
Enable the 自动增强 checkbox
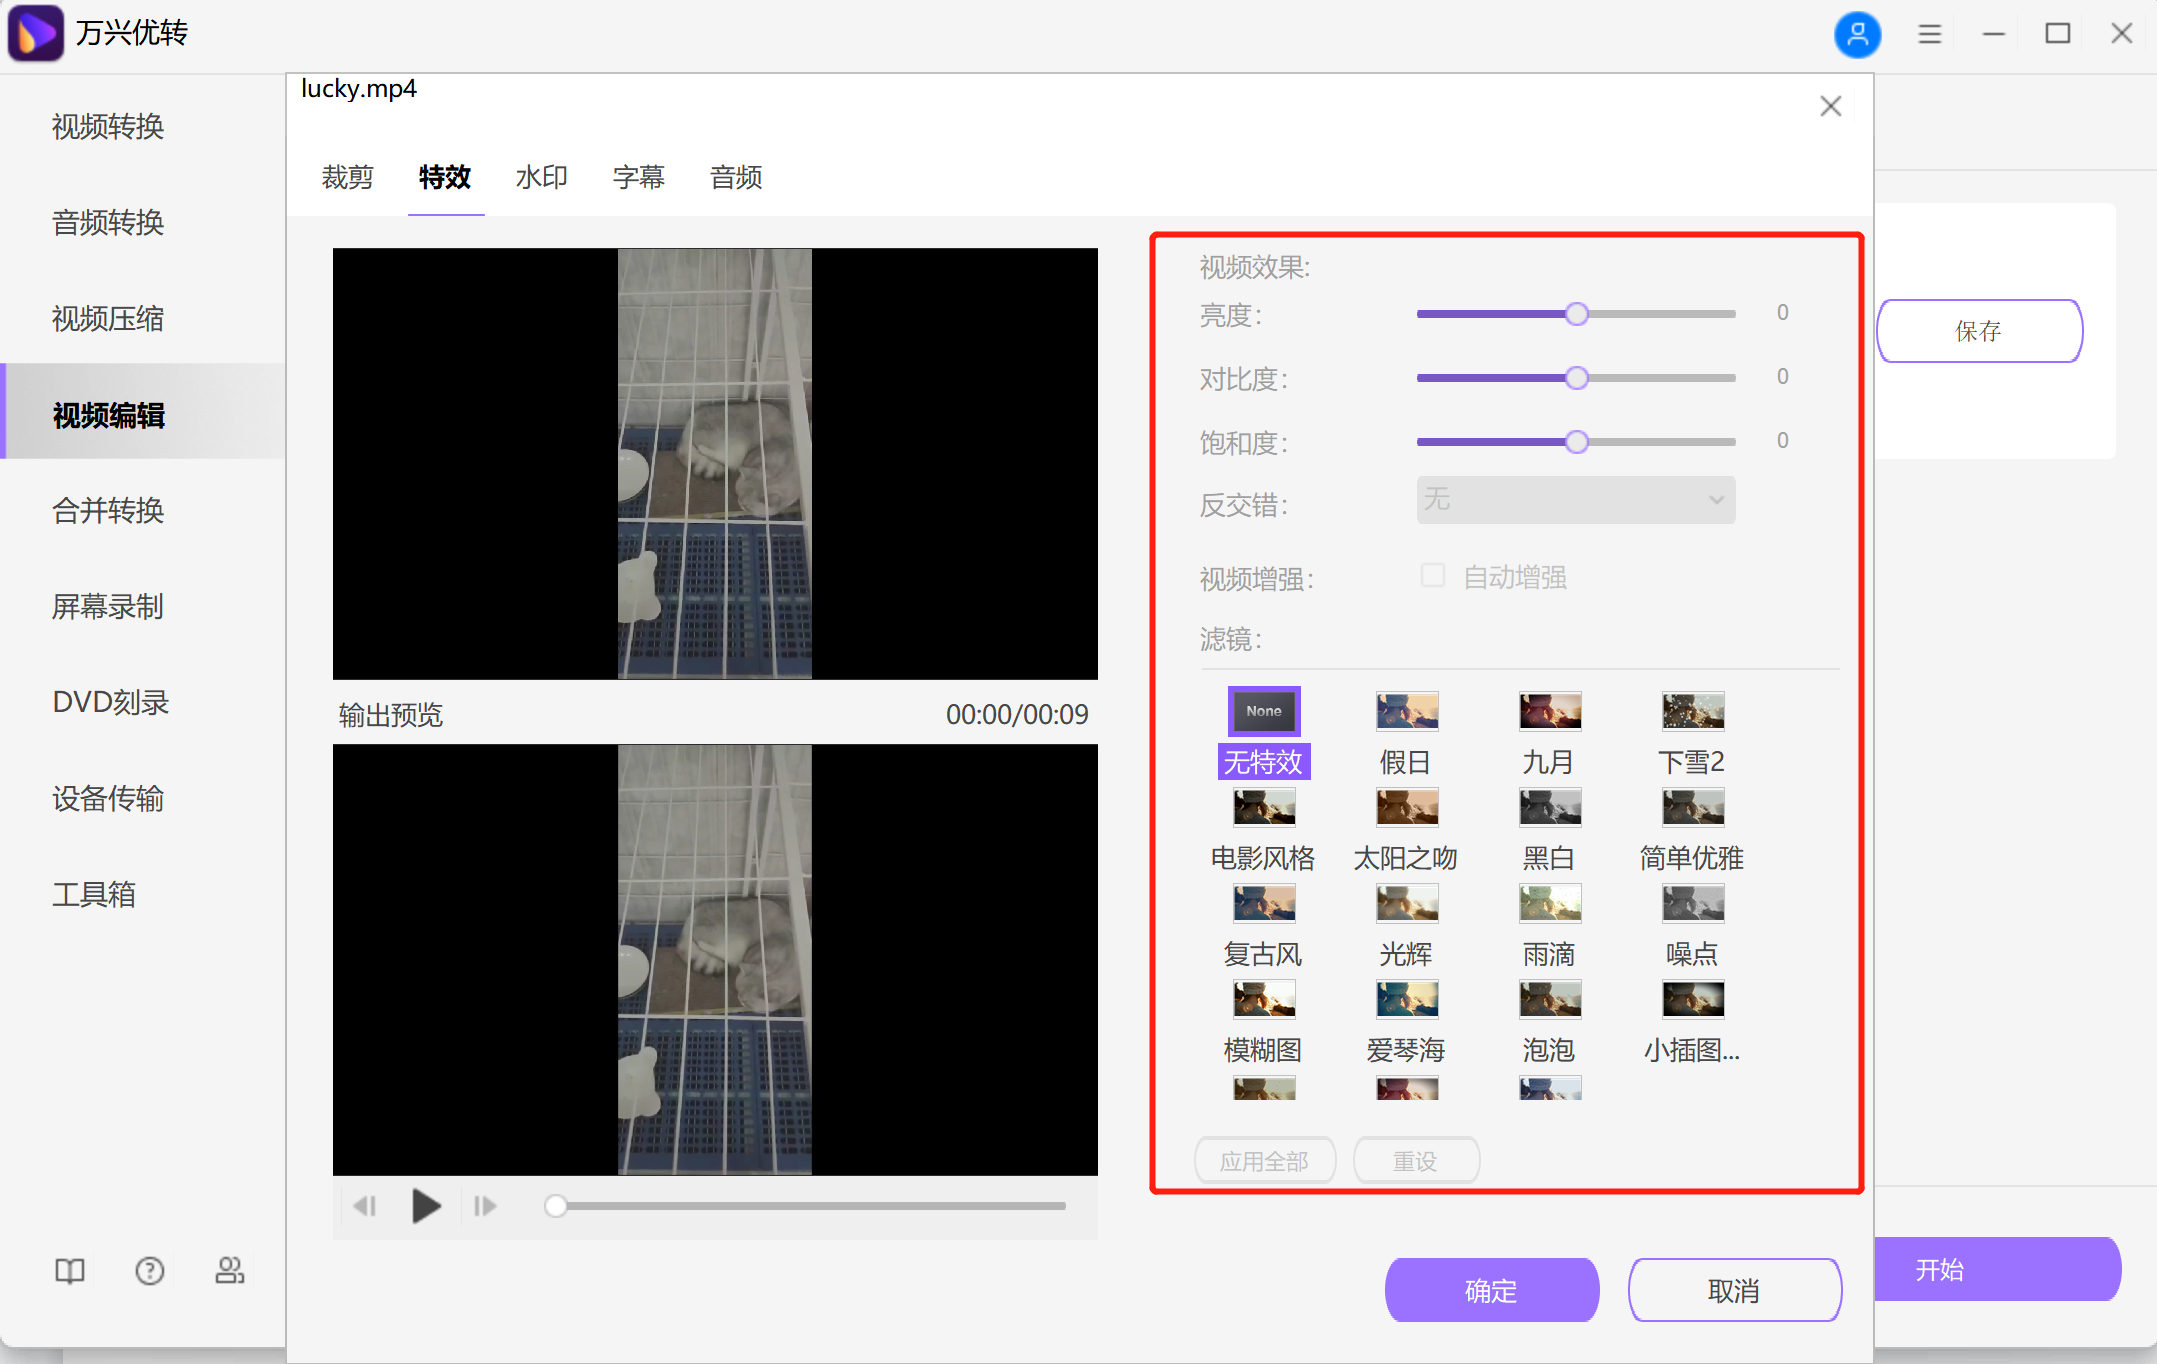pos(1433,576)
